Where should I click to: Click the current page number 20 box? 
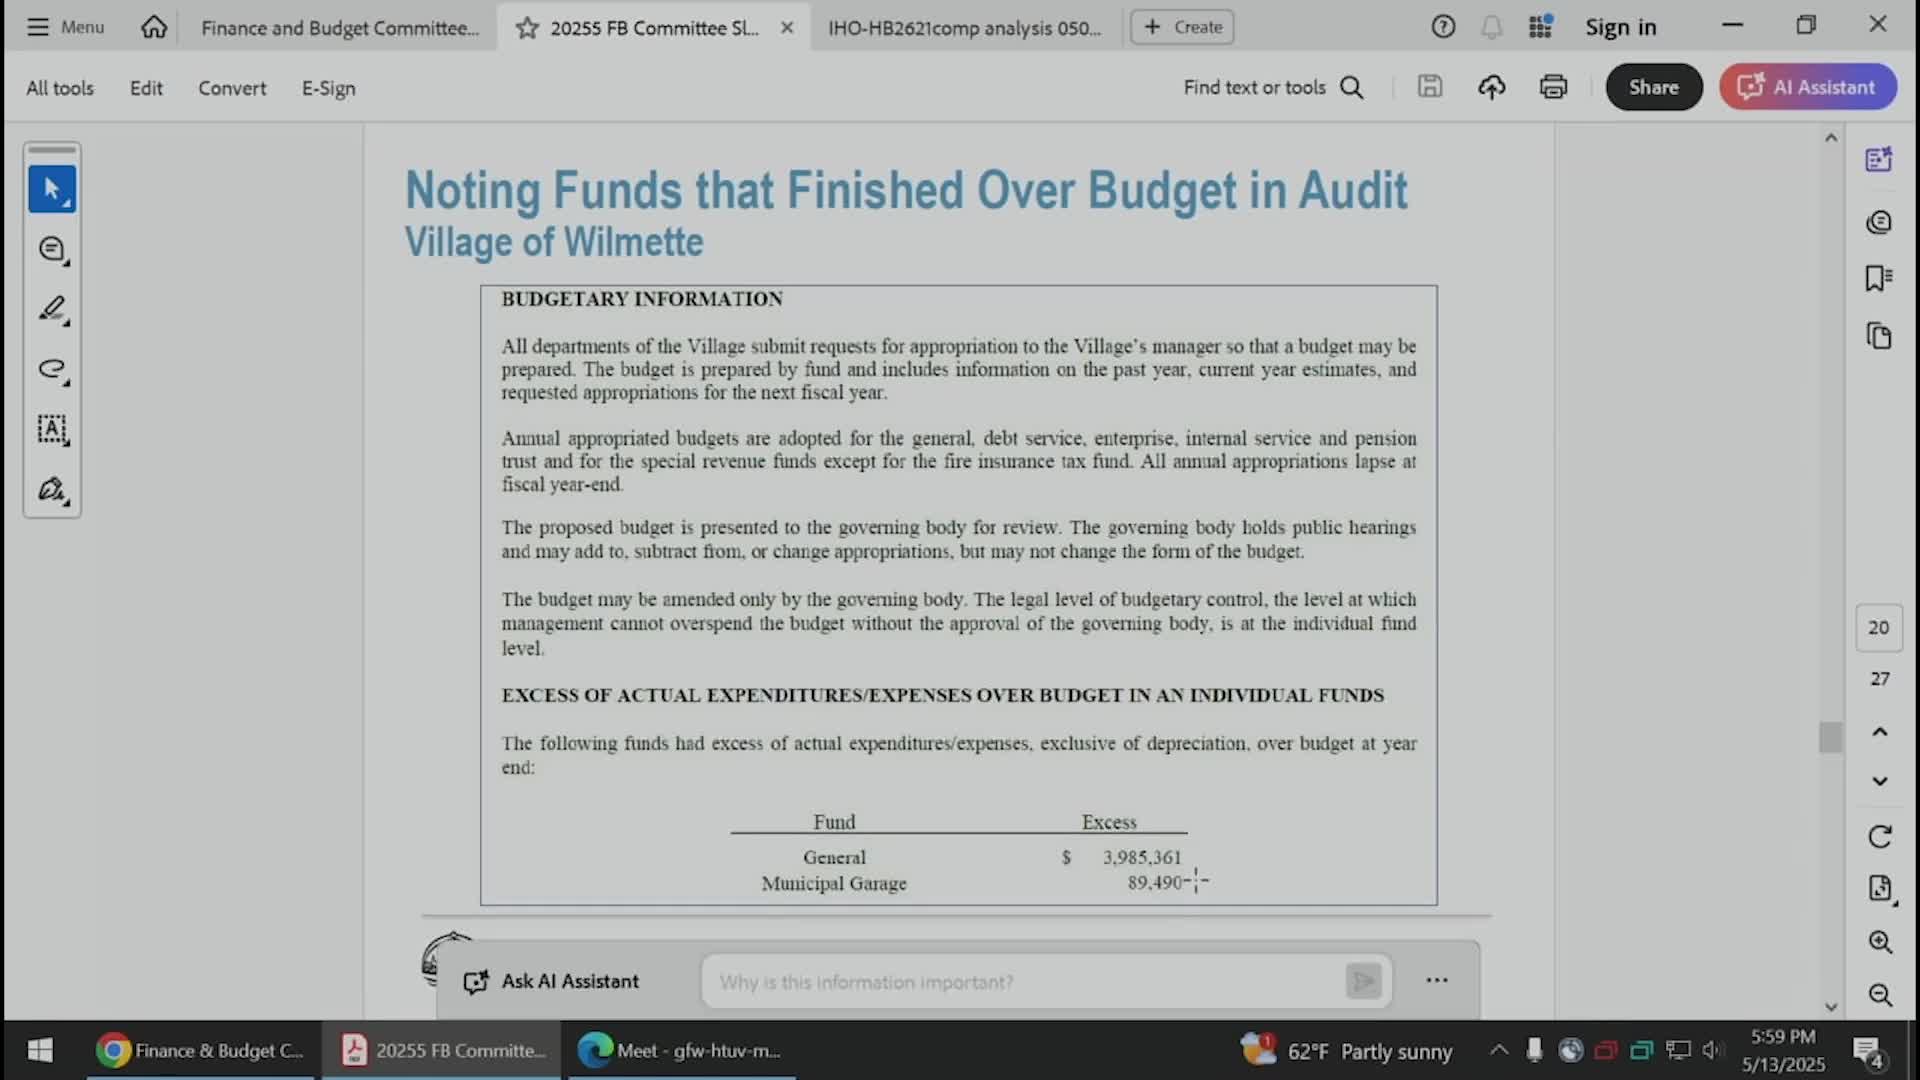click(1879, 627)
